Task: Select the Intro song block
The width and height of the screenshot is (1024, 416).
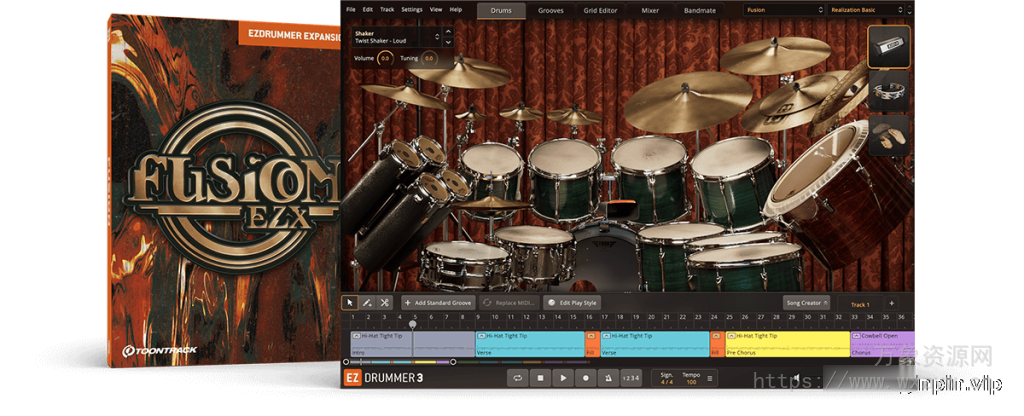Action: 413,344
